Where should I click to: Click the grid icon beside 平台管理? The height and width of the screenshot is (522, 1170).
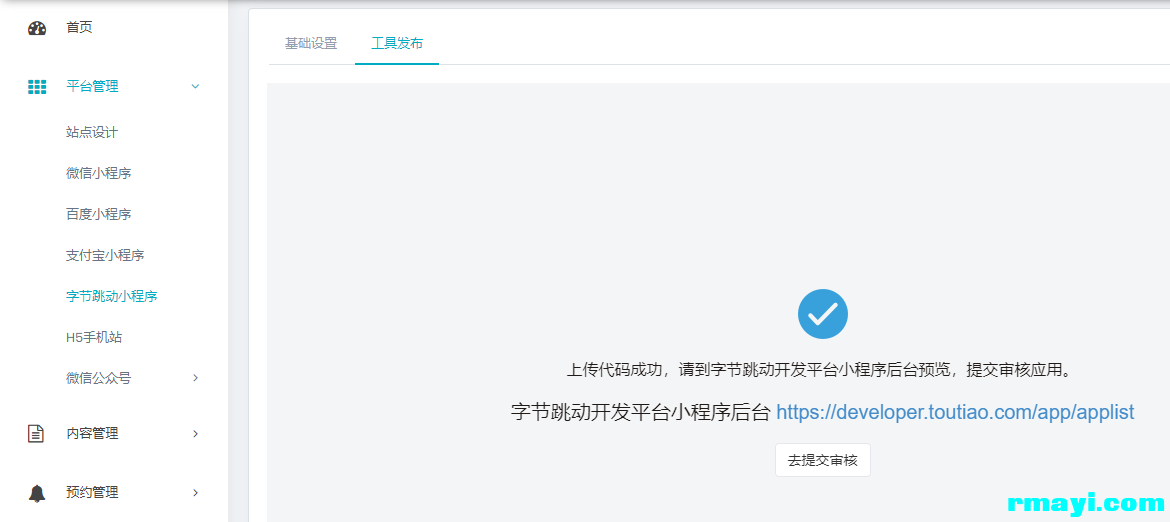click(37, 87)
